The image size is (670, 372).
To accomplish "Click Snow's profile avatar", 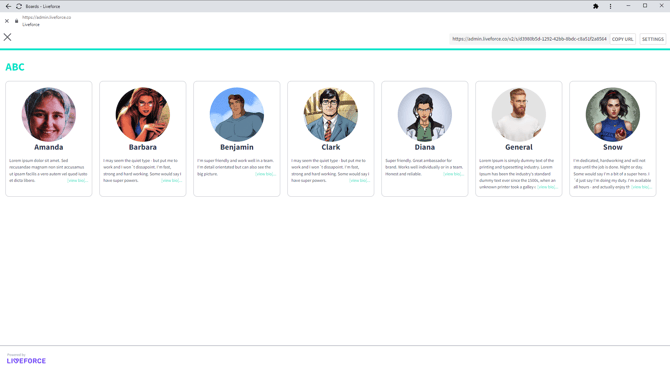I will pos(613,114).
